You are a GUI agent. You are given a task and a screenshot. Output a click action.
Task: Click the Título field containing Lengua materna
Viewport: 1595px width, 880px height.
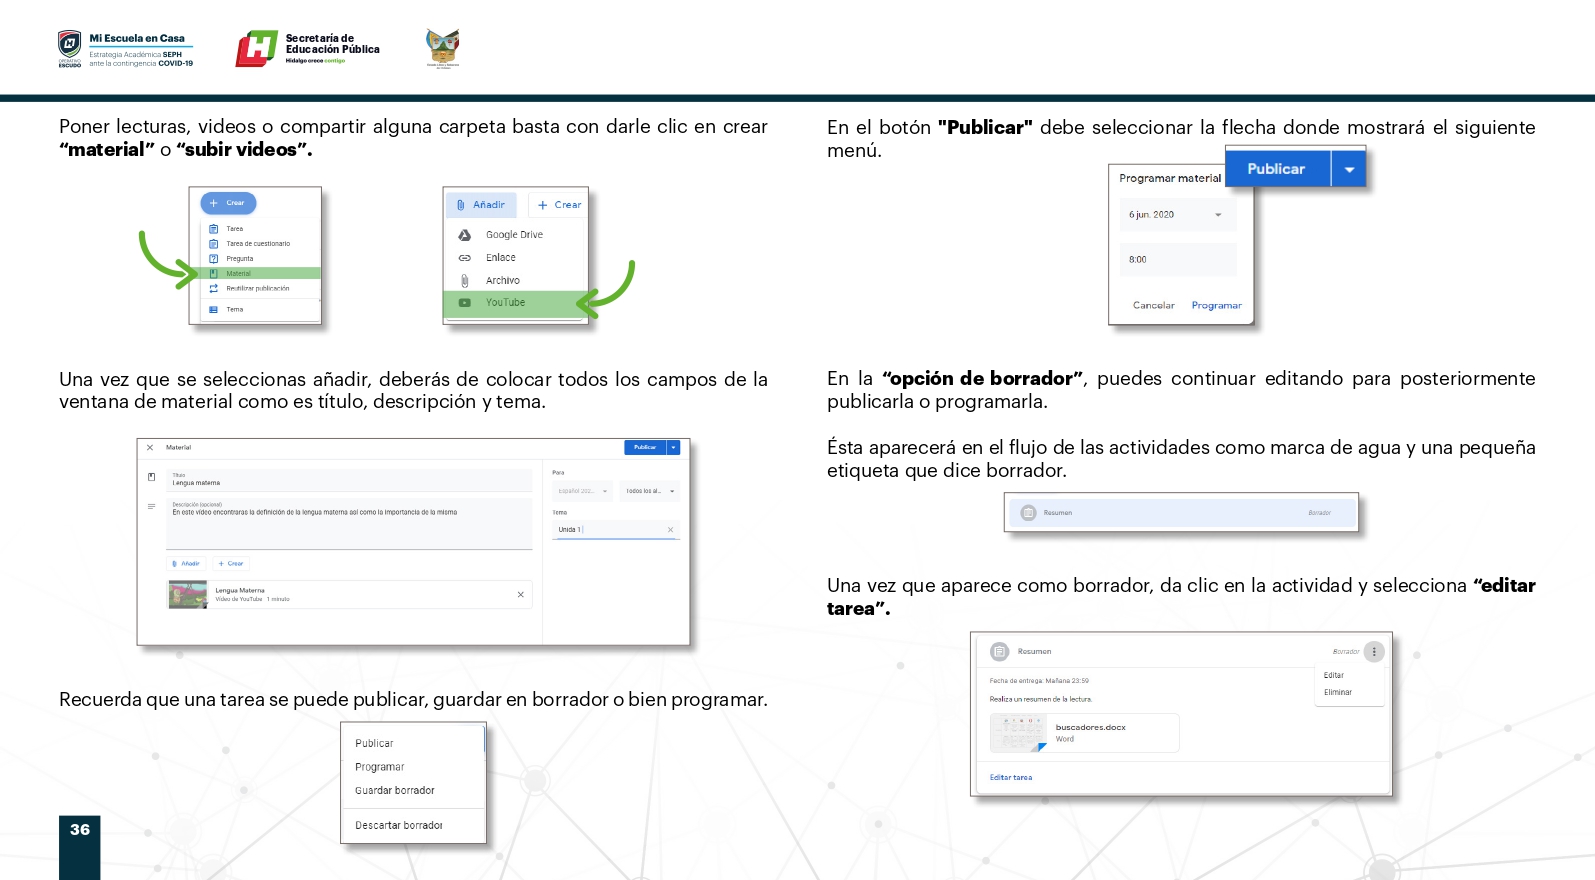pos(349,480)
